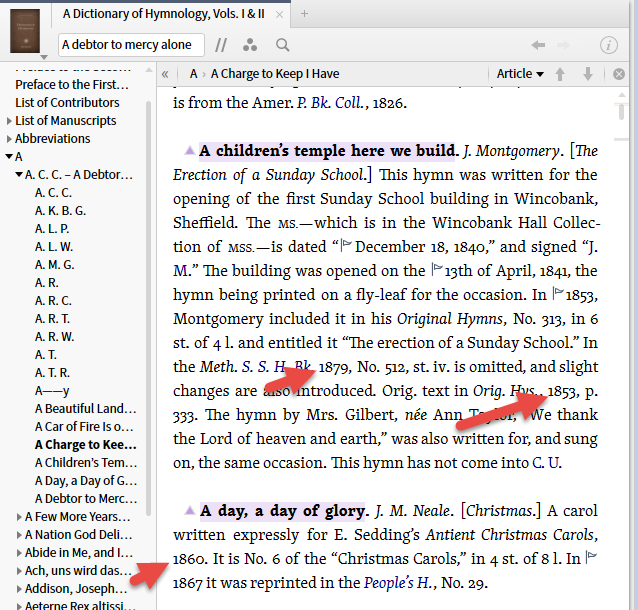Screen dimensions: 638x610
Task: Select A. K. B. G. in contents
Action: pyautogui.click(x=60, y=210)
